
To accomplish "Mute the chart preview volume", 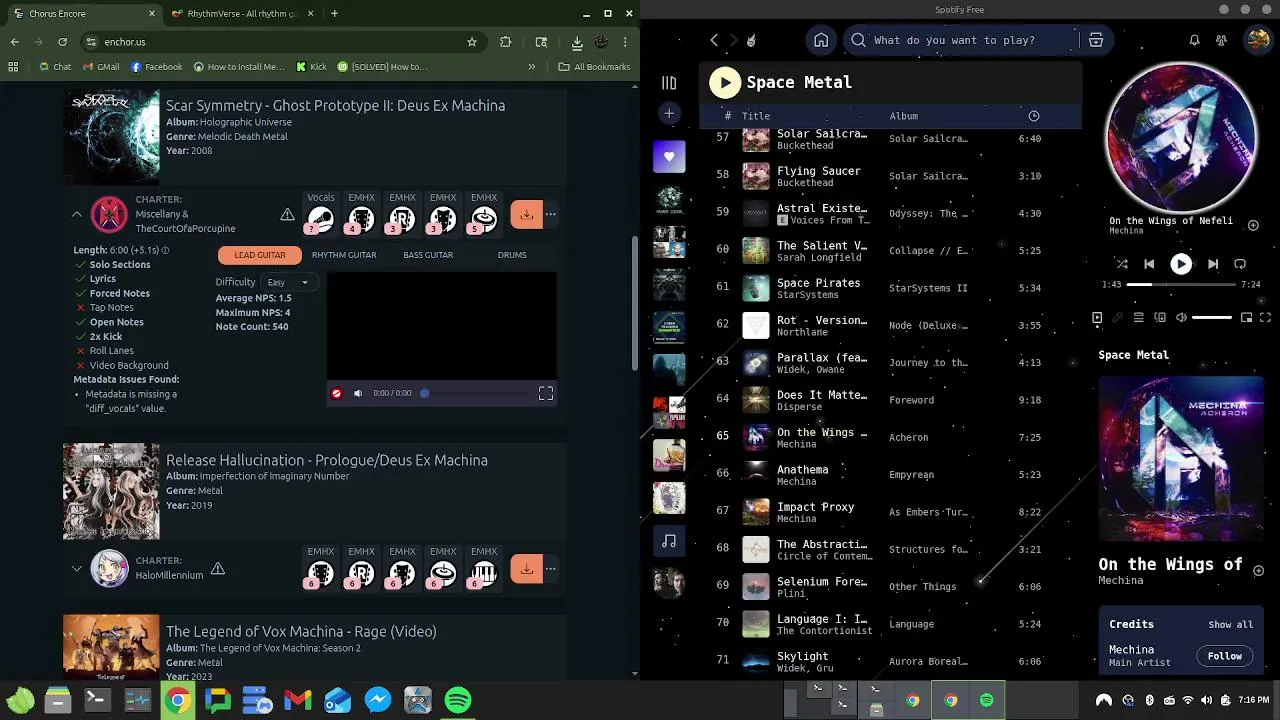I will pyautogui.click(x=358, y=393).
